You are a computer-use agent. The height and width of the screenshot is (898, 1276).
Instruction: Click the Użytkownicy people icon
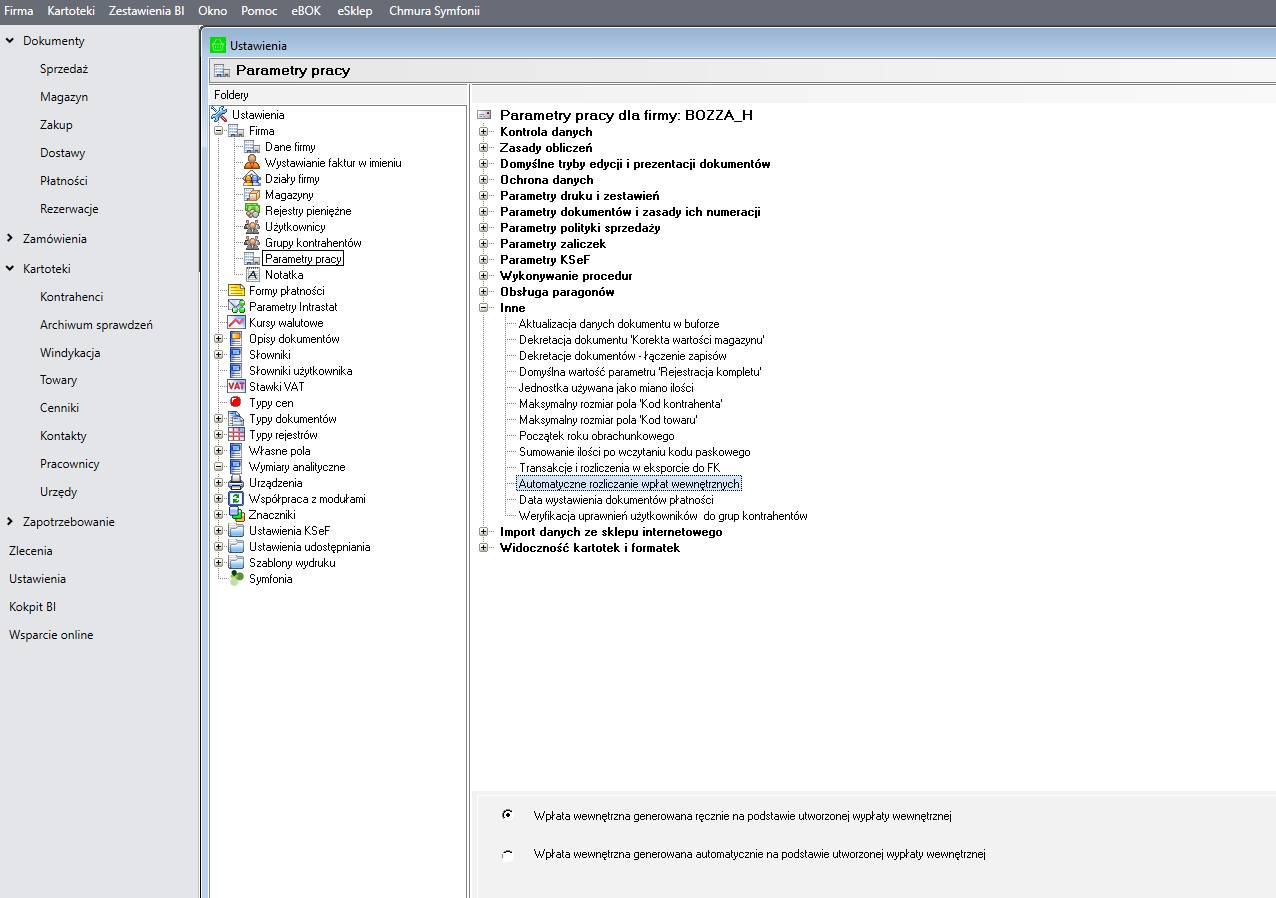tap(252, 227)
